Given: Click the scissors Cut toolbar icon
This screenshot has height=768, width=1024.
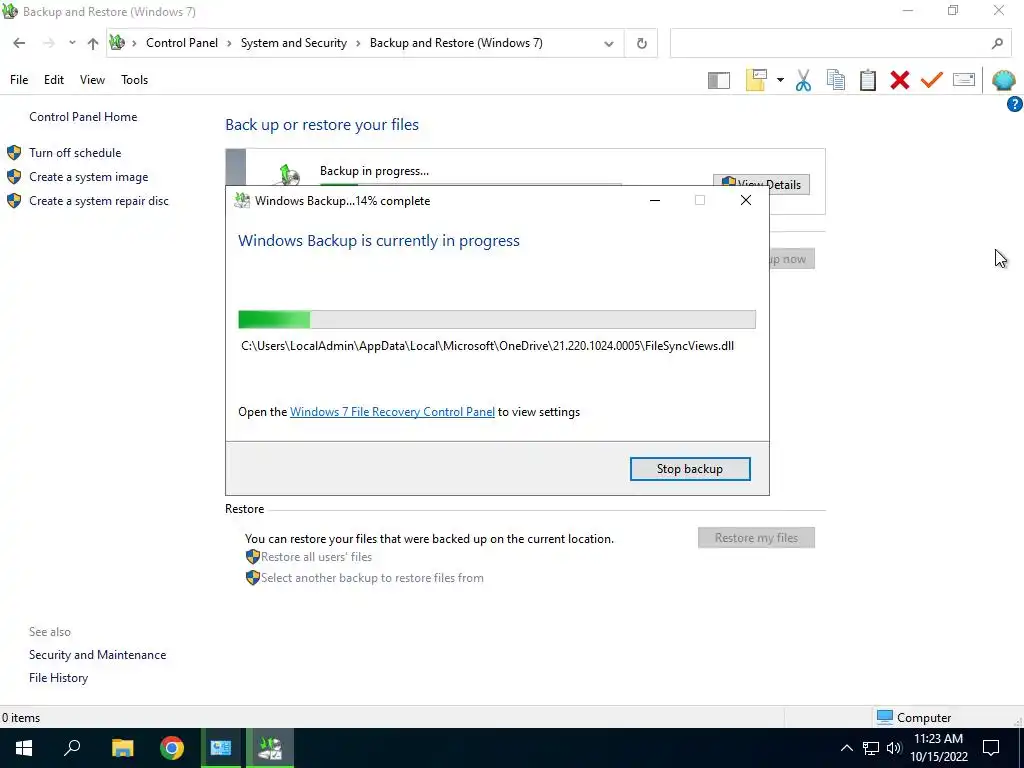Looking at the screenshot, I should (x=803, y=80).
